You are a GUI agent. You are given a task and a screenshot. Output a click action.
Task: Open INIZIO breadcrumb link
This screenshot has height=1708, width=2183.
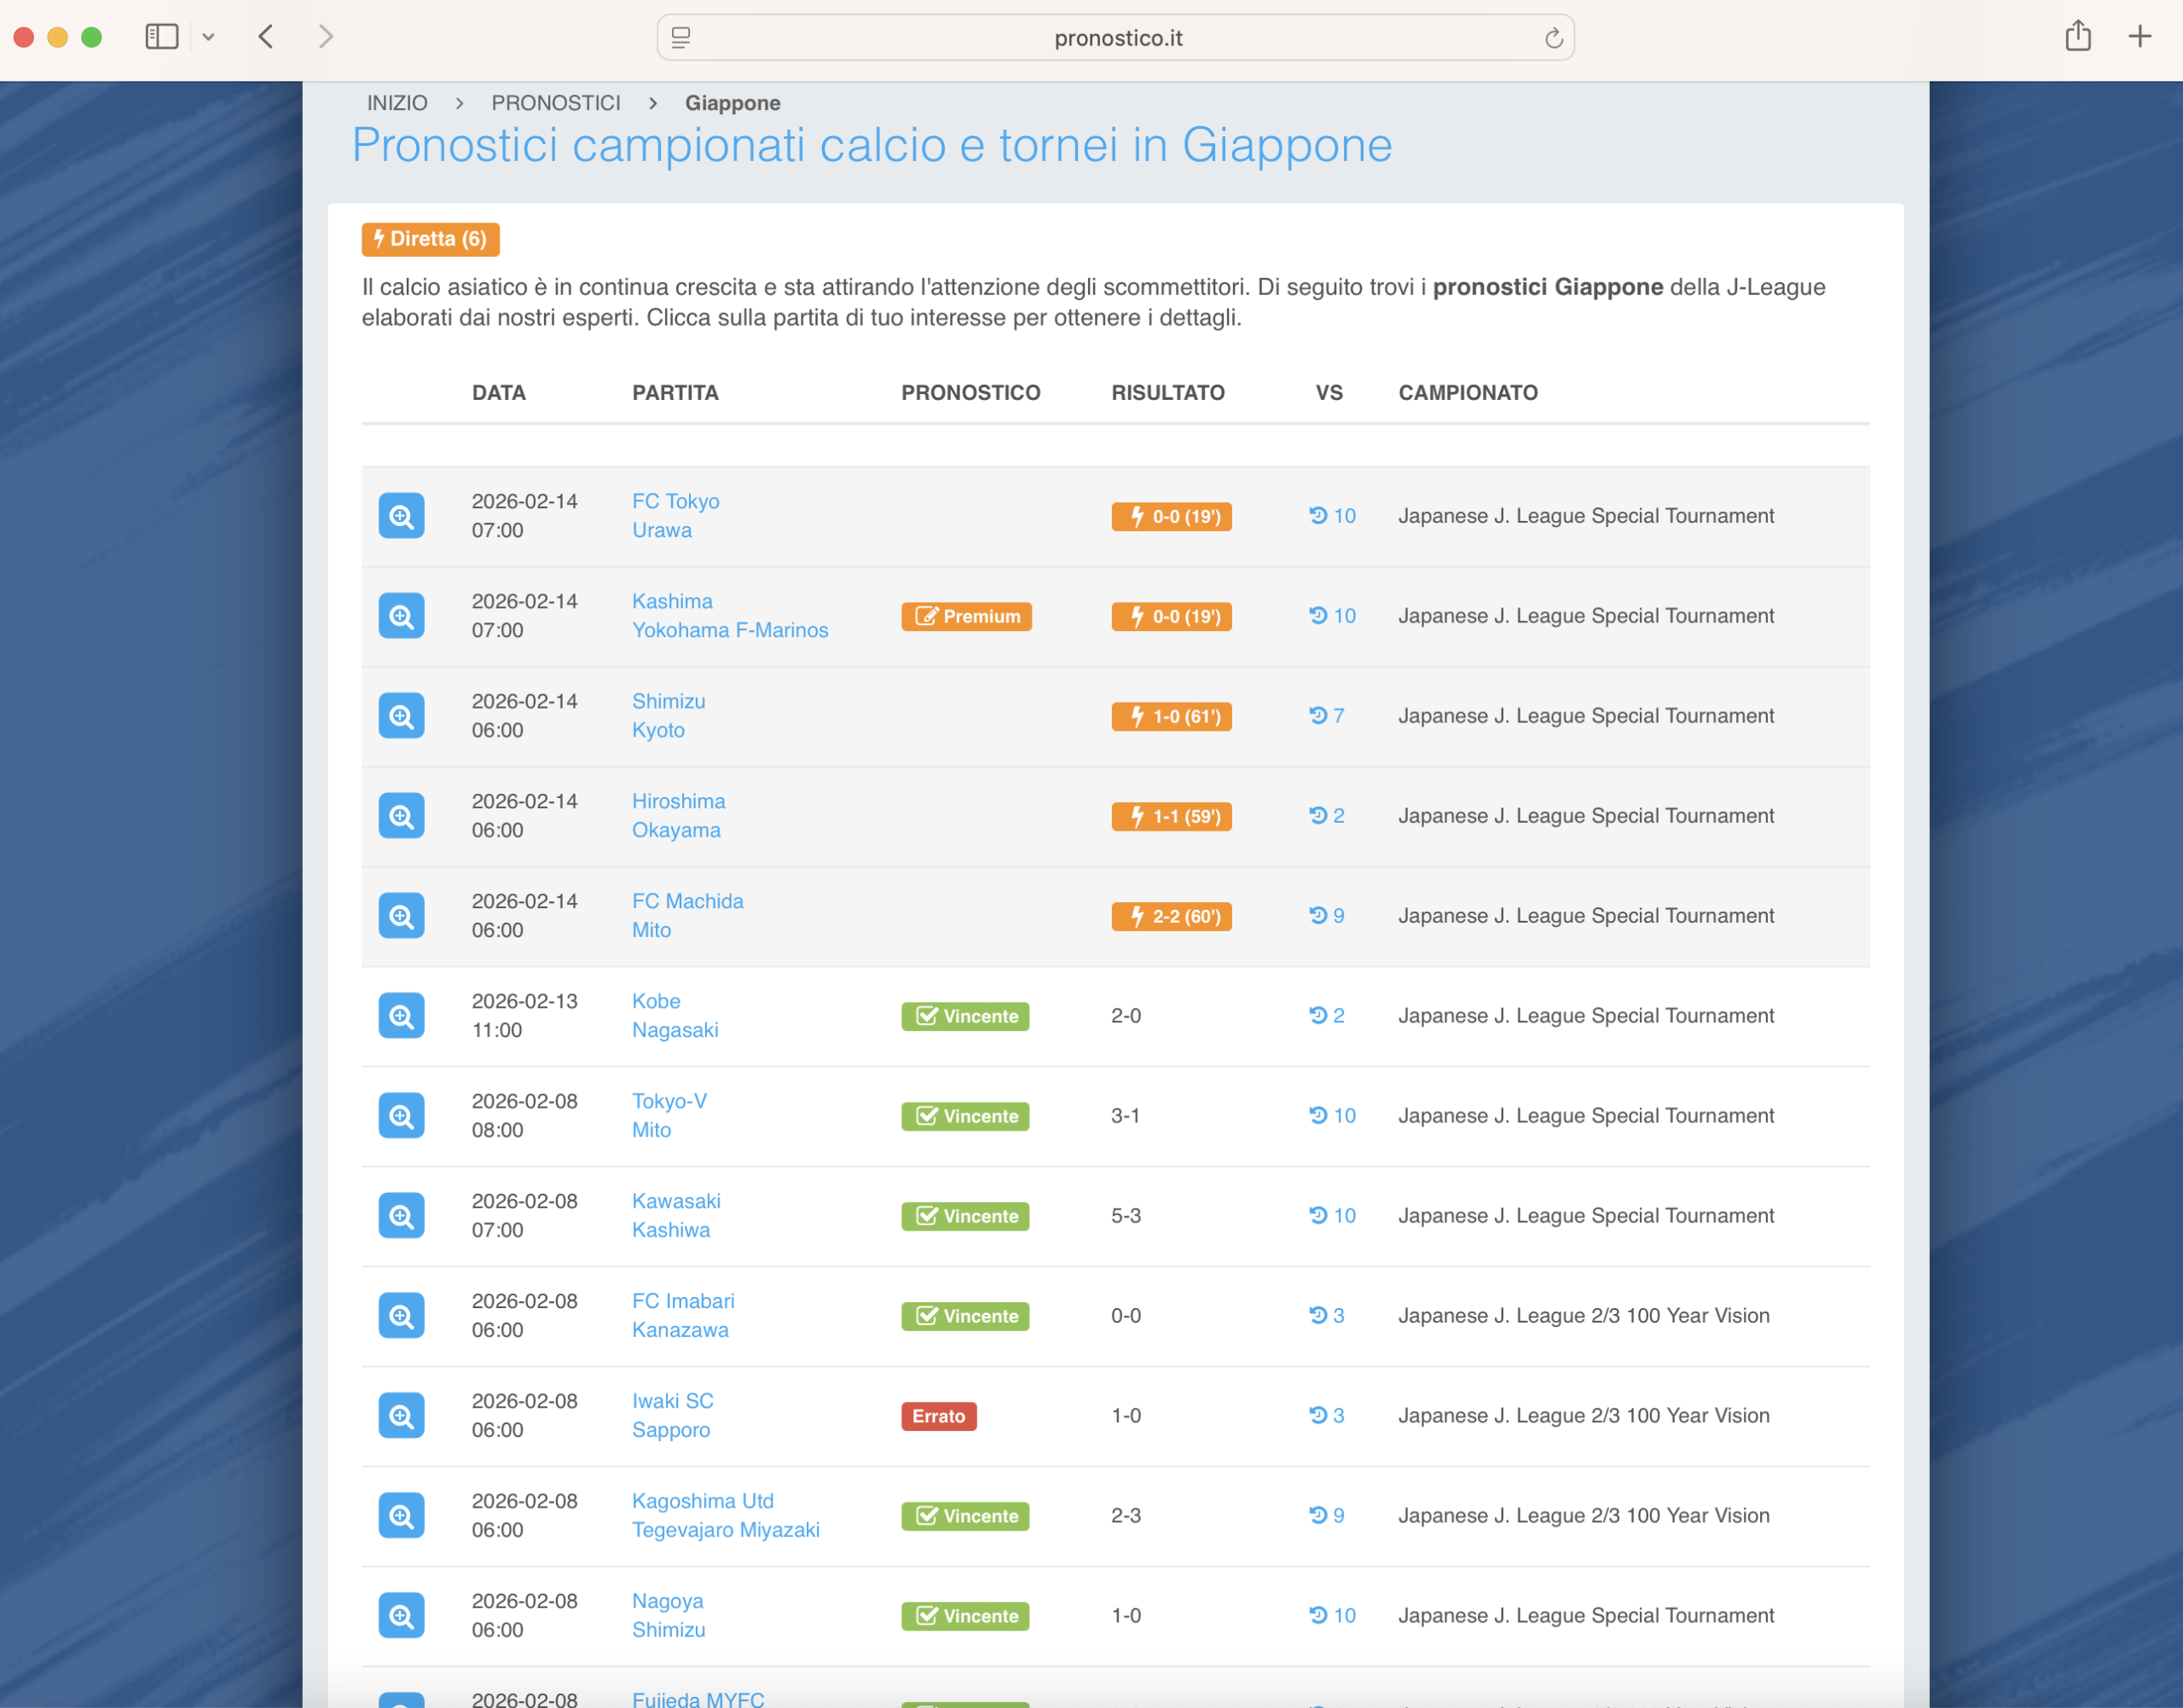(x=397, y=103)
